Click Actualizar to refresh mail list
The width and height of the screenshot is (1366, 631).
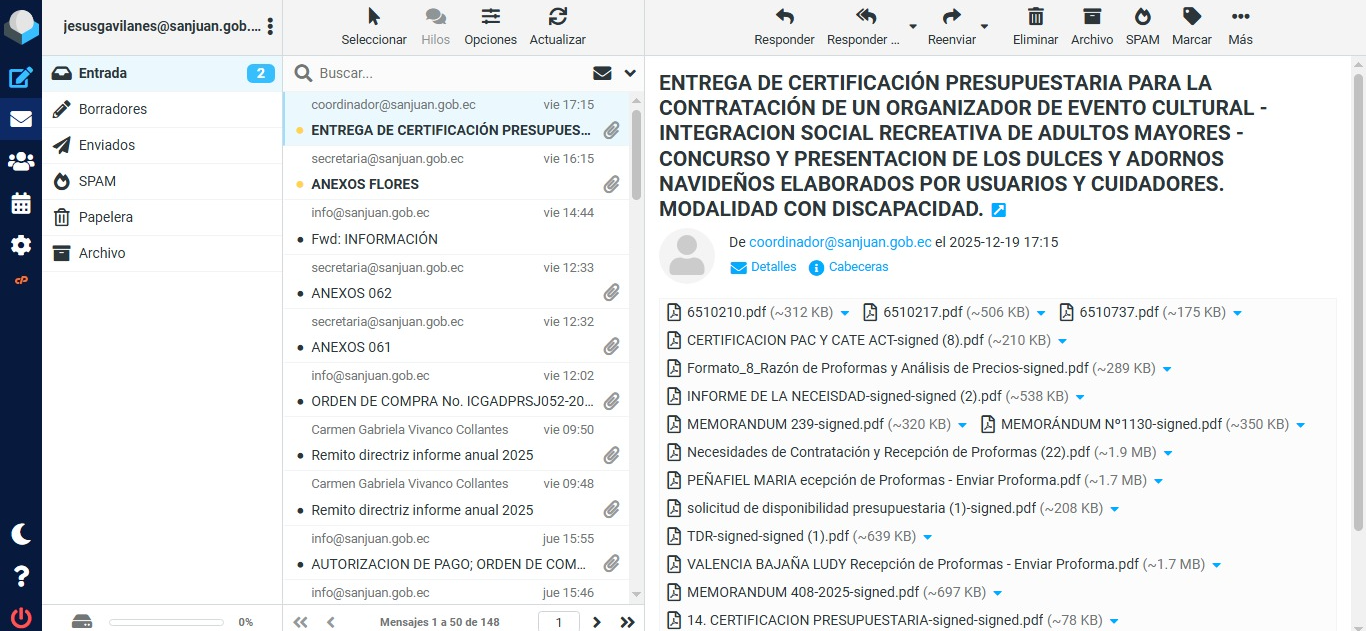(557, 25)
